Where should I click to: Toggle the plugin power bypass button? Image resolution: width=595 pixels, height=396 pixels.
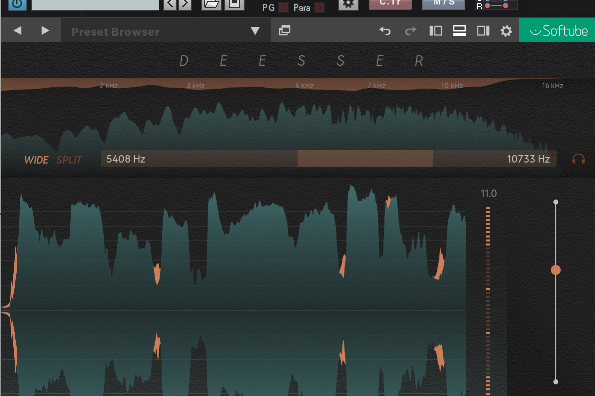pyautogui.click(x=17, y=4)
